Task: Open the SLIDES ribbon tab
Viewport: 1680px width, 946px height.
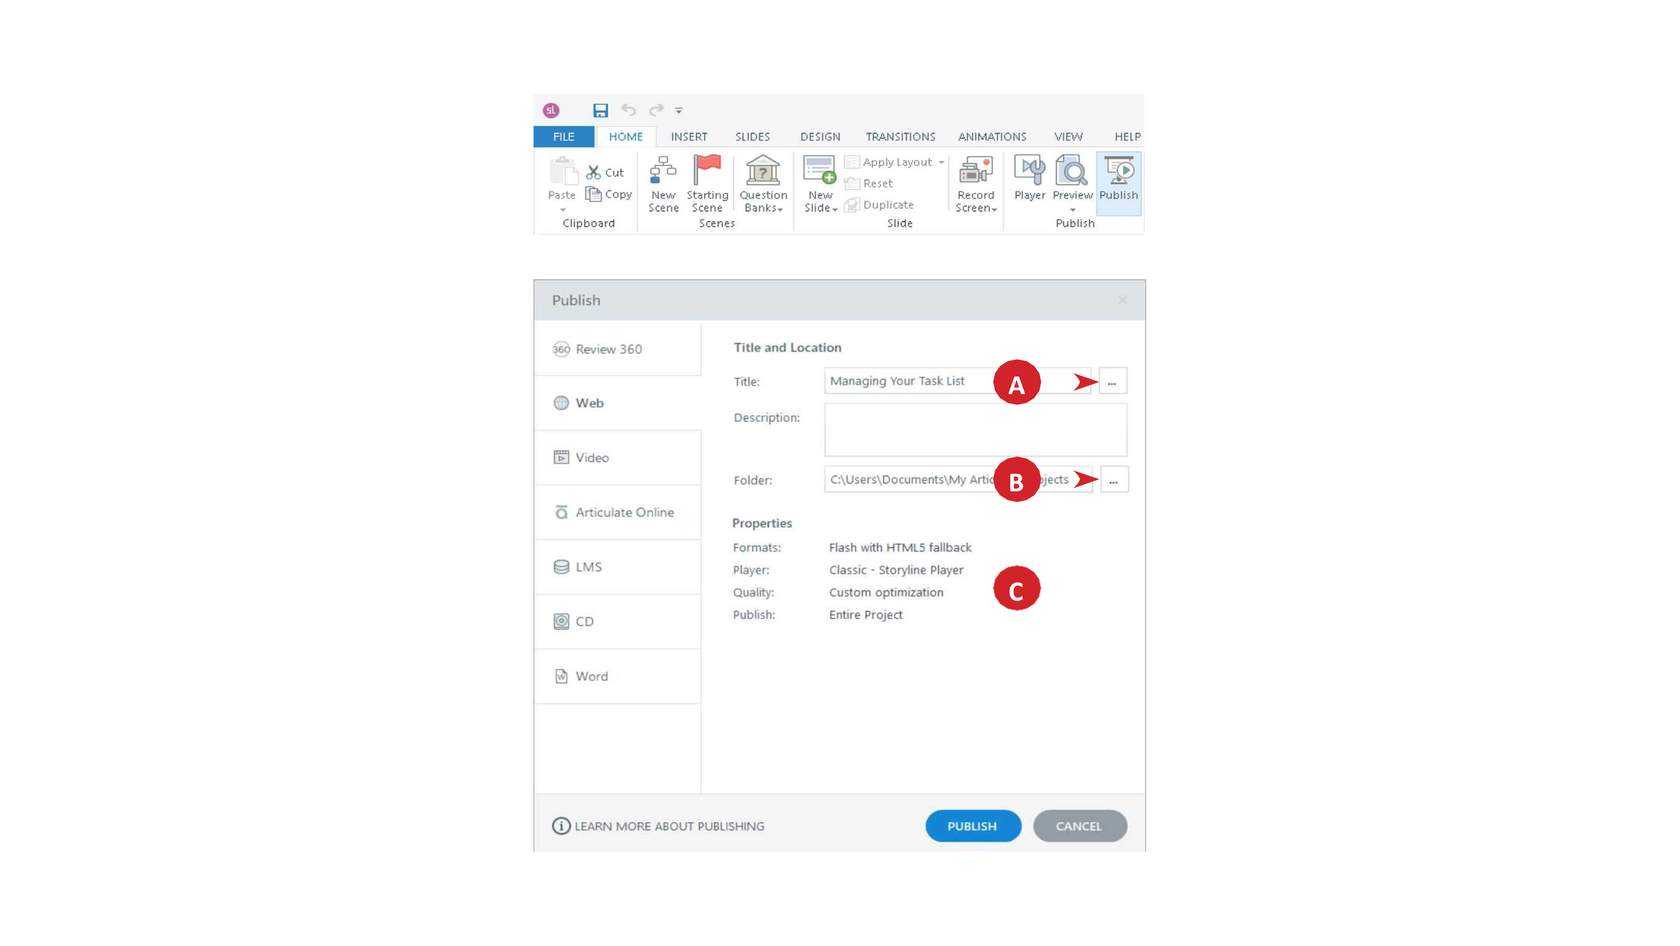Action: coord(753,137)
